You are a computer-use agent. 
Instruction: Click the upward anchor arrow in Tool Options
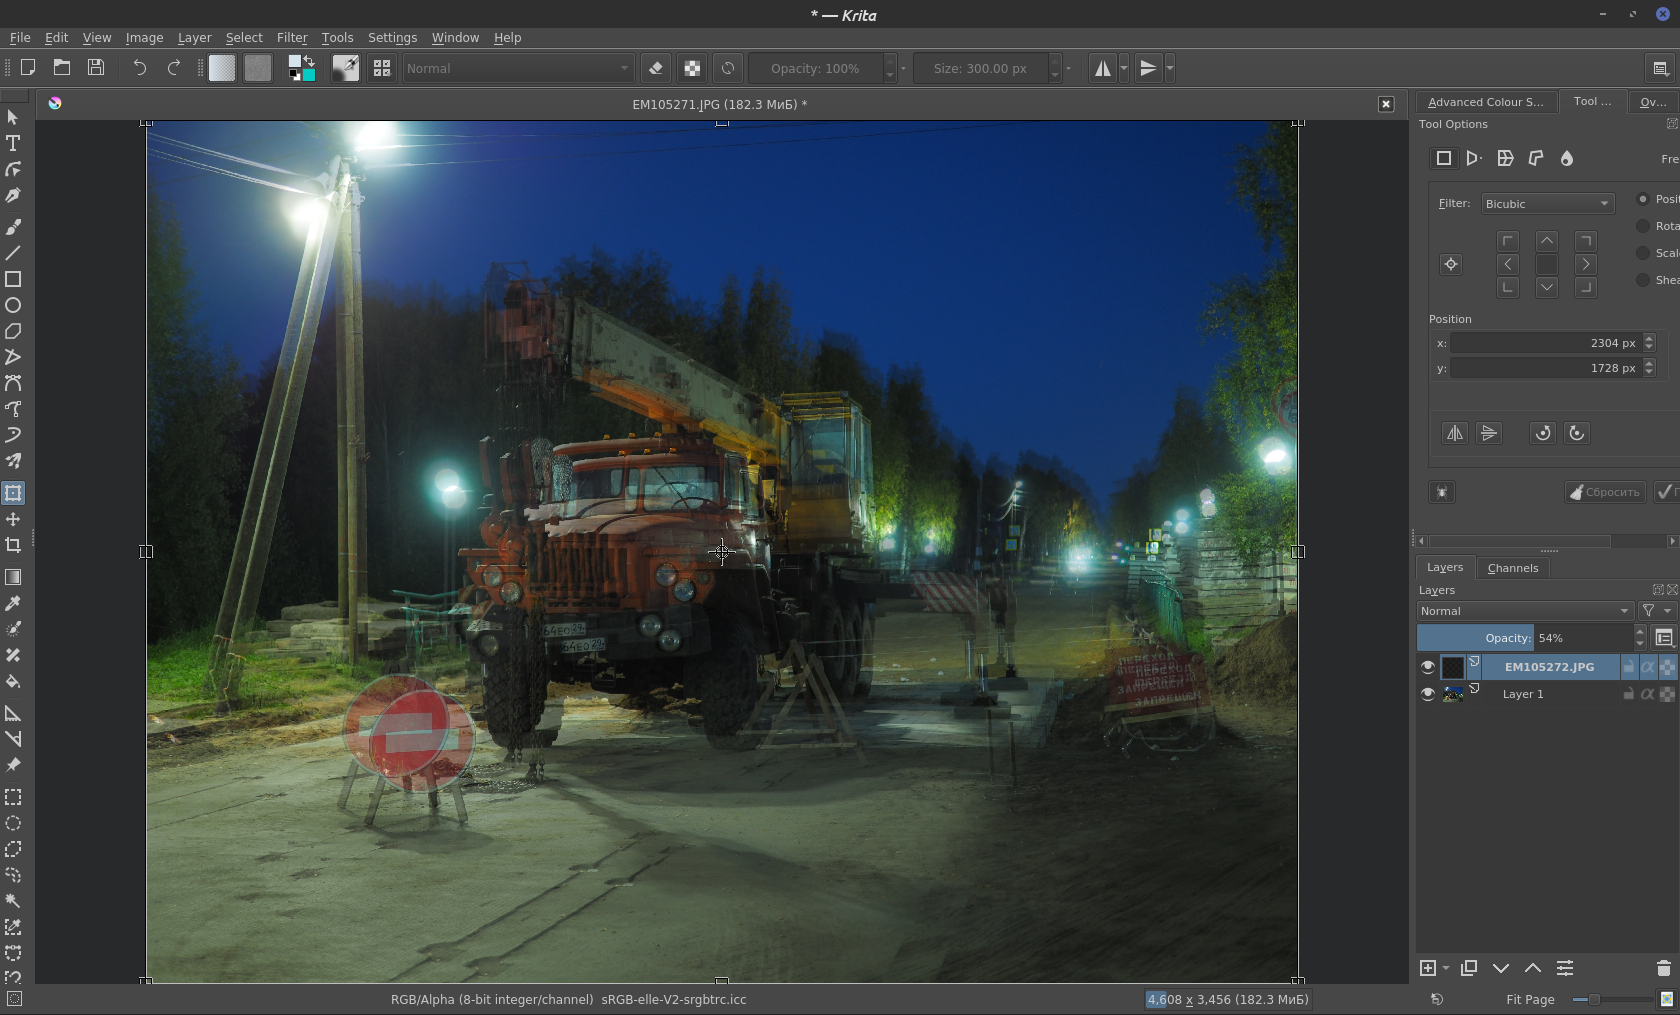pyautogui.click(x=1547, y=241)
